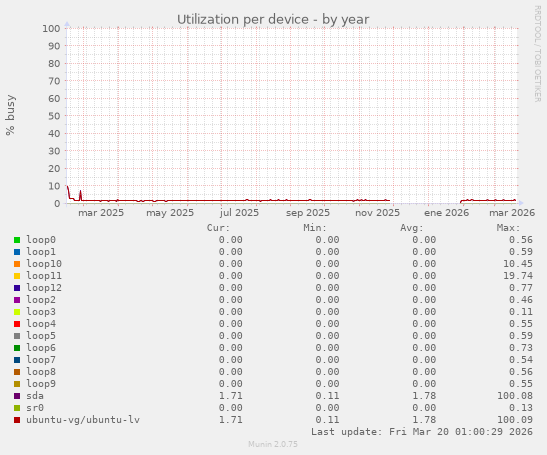Click the ubuntu-vg/ubuntu-lv legend swatch
This screenshot has height=455, width=547.
pyautogui.click(x=17, y=420)
